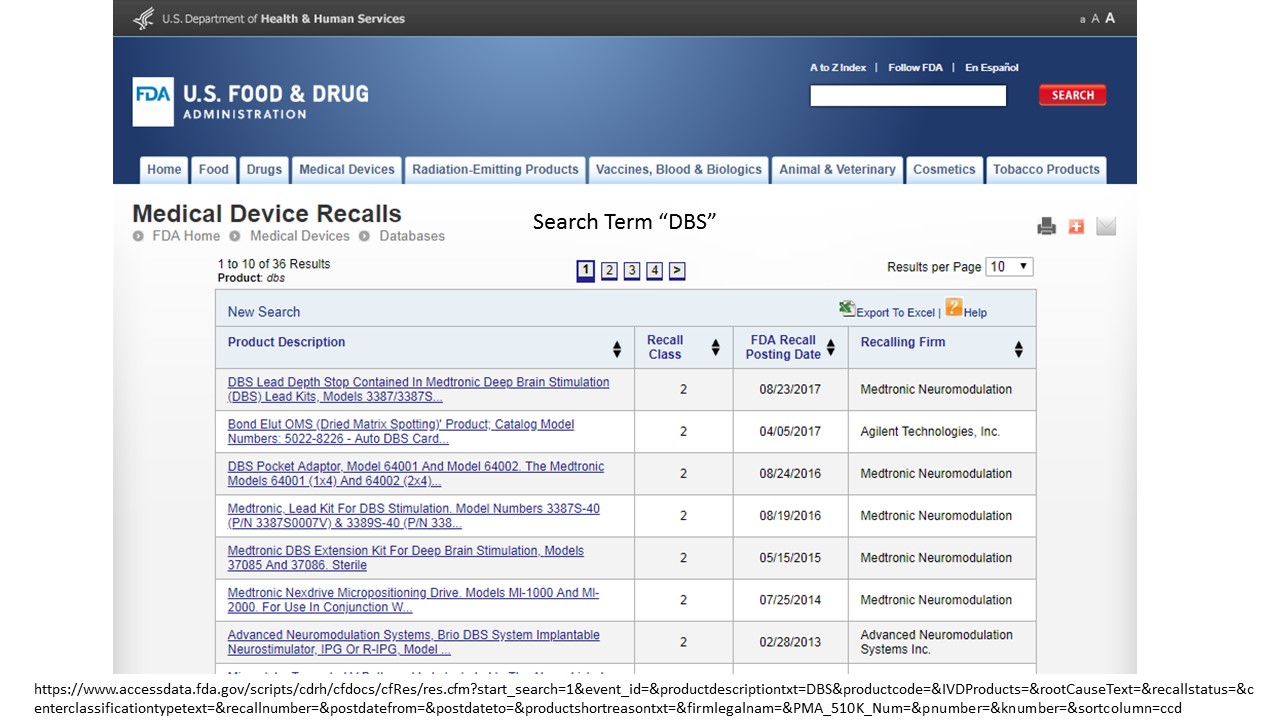Select results page 1
Screen dimensions: 1280x720
[586, 270]
